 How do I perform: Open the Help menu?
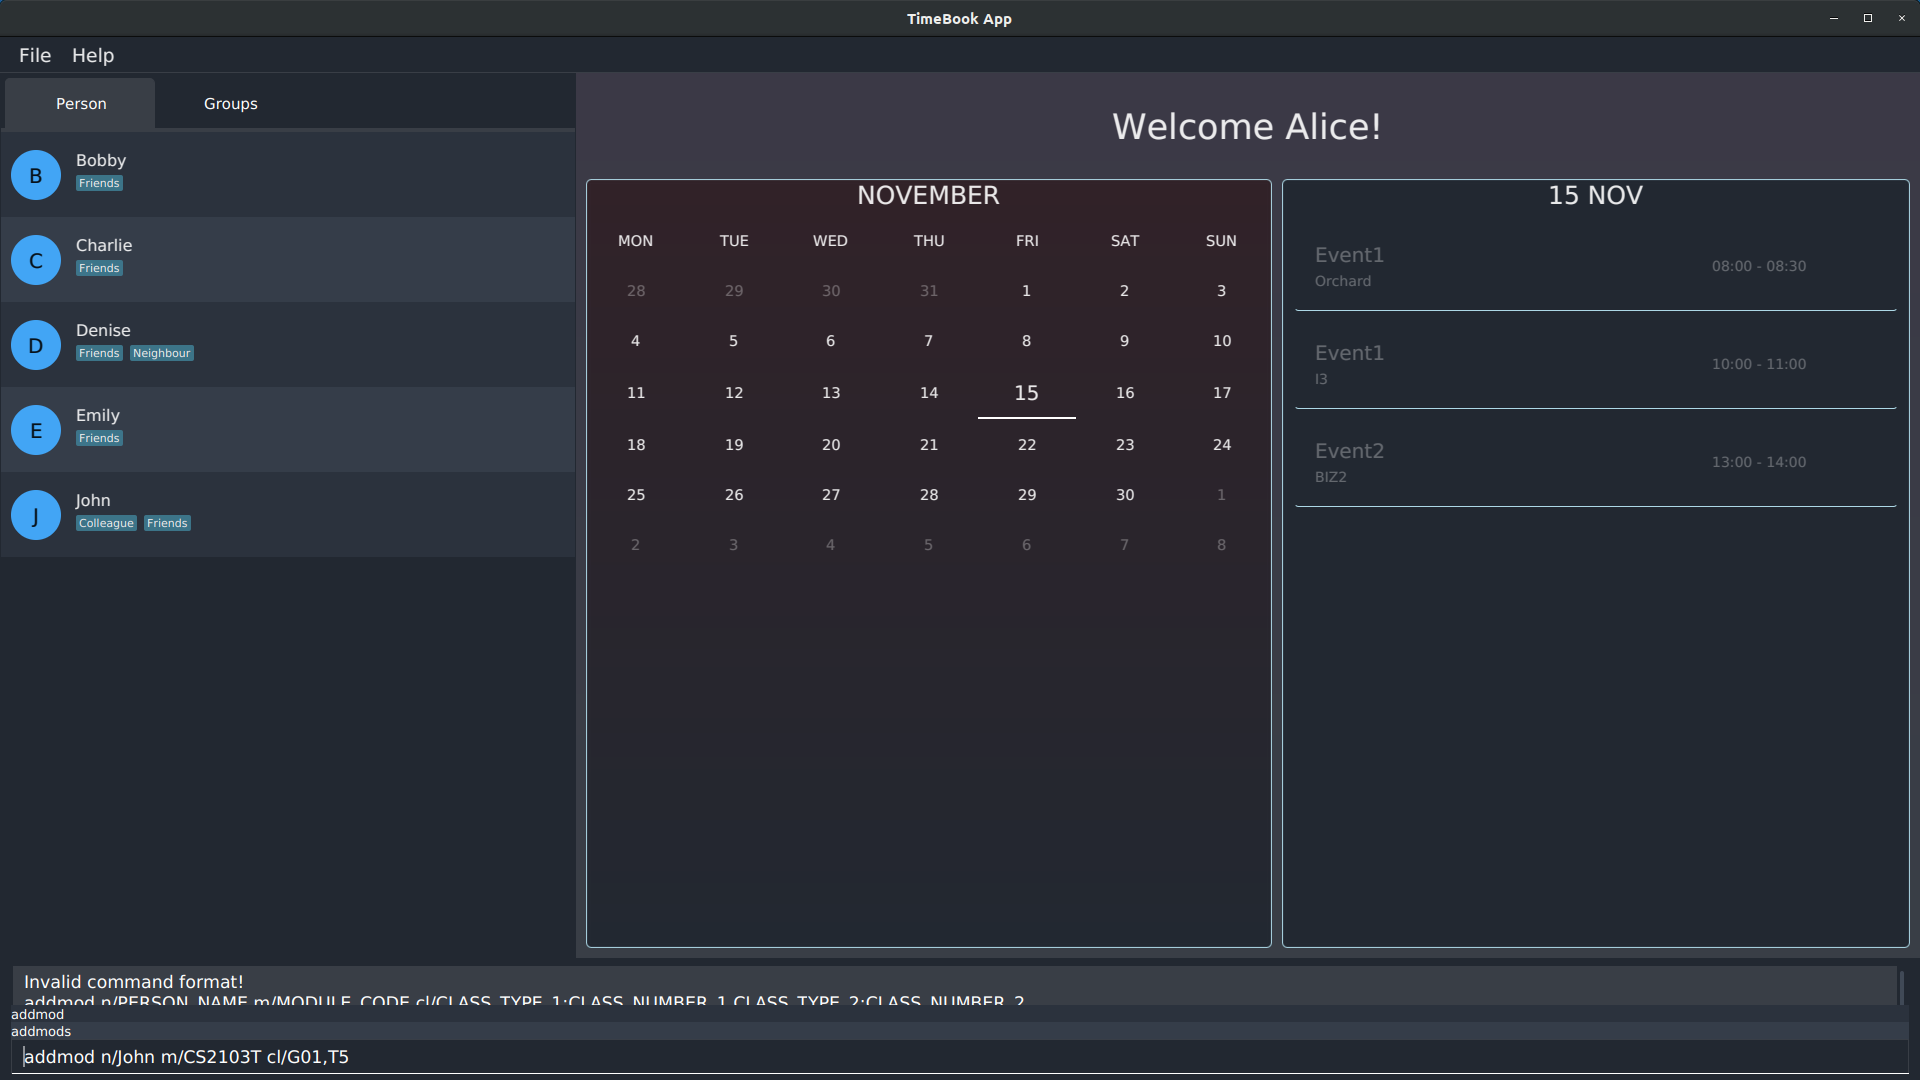(93, 55)
